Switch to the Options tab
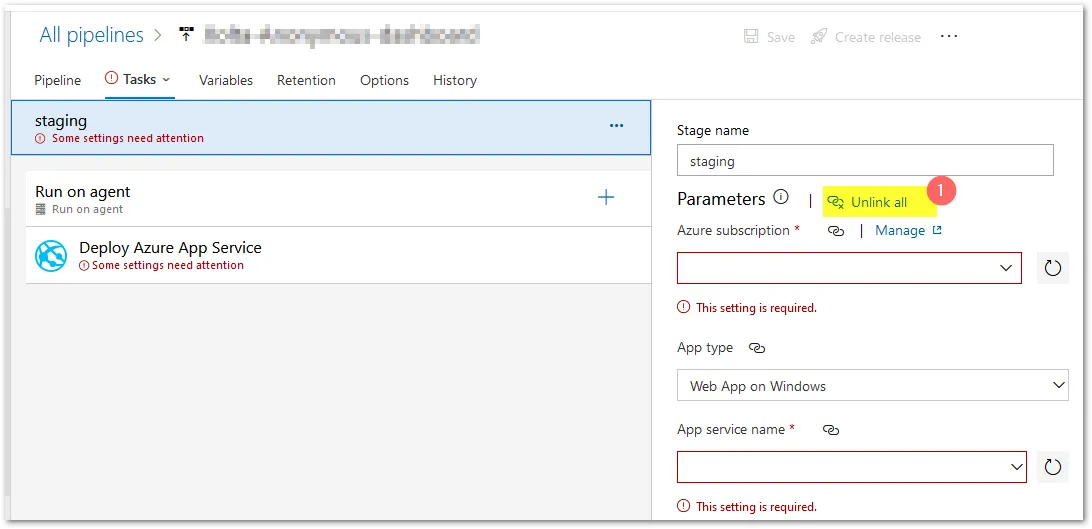Viewport: 1092px width, 529px height. tap(384, 80)
